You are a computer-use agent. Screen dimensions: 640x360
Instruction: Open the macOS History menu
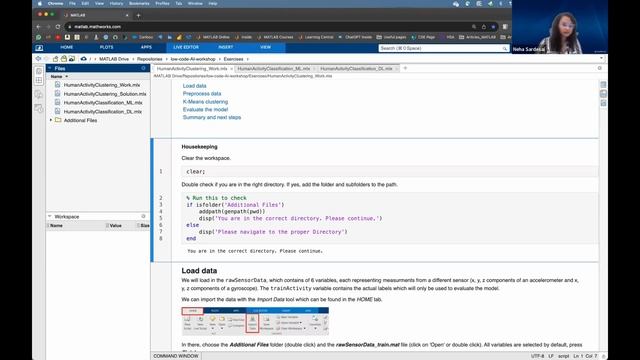[116, 3]
